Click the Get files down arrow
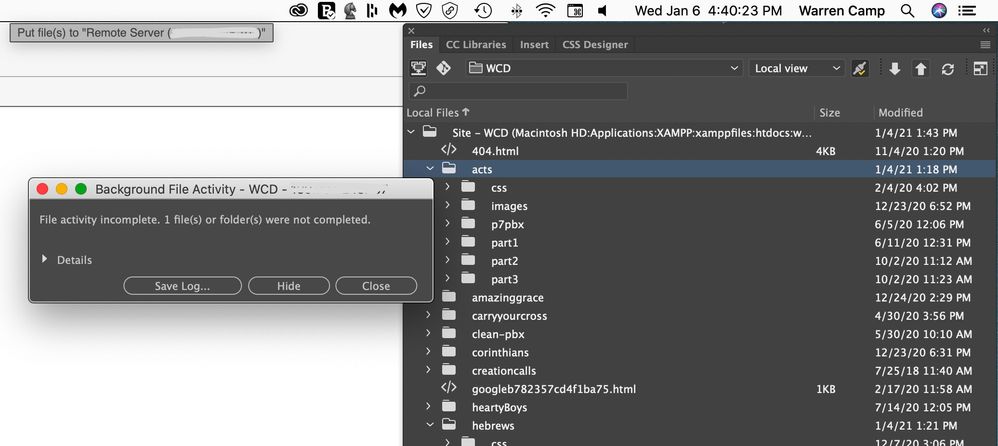 click(x=895, y=69)
